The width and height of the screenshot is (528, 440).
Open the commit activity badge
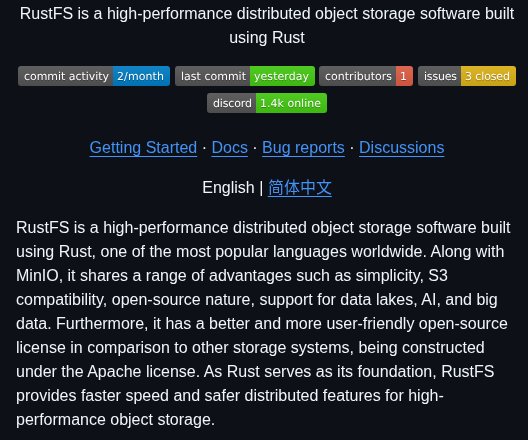[94, 76]
